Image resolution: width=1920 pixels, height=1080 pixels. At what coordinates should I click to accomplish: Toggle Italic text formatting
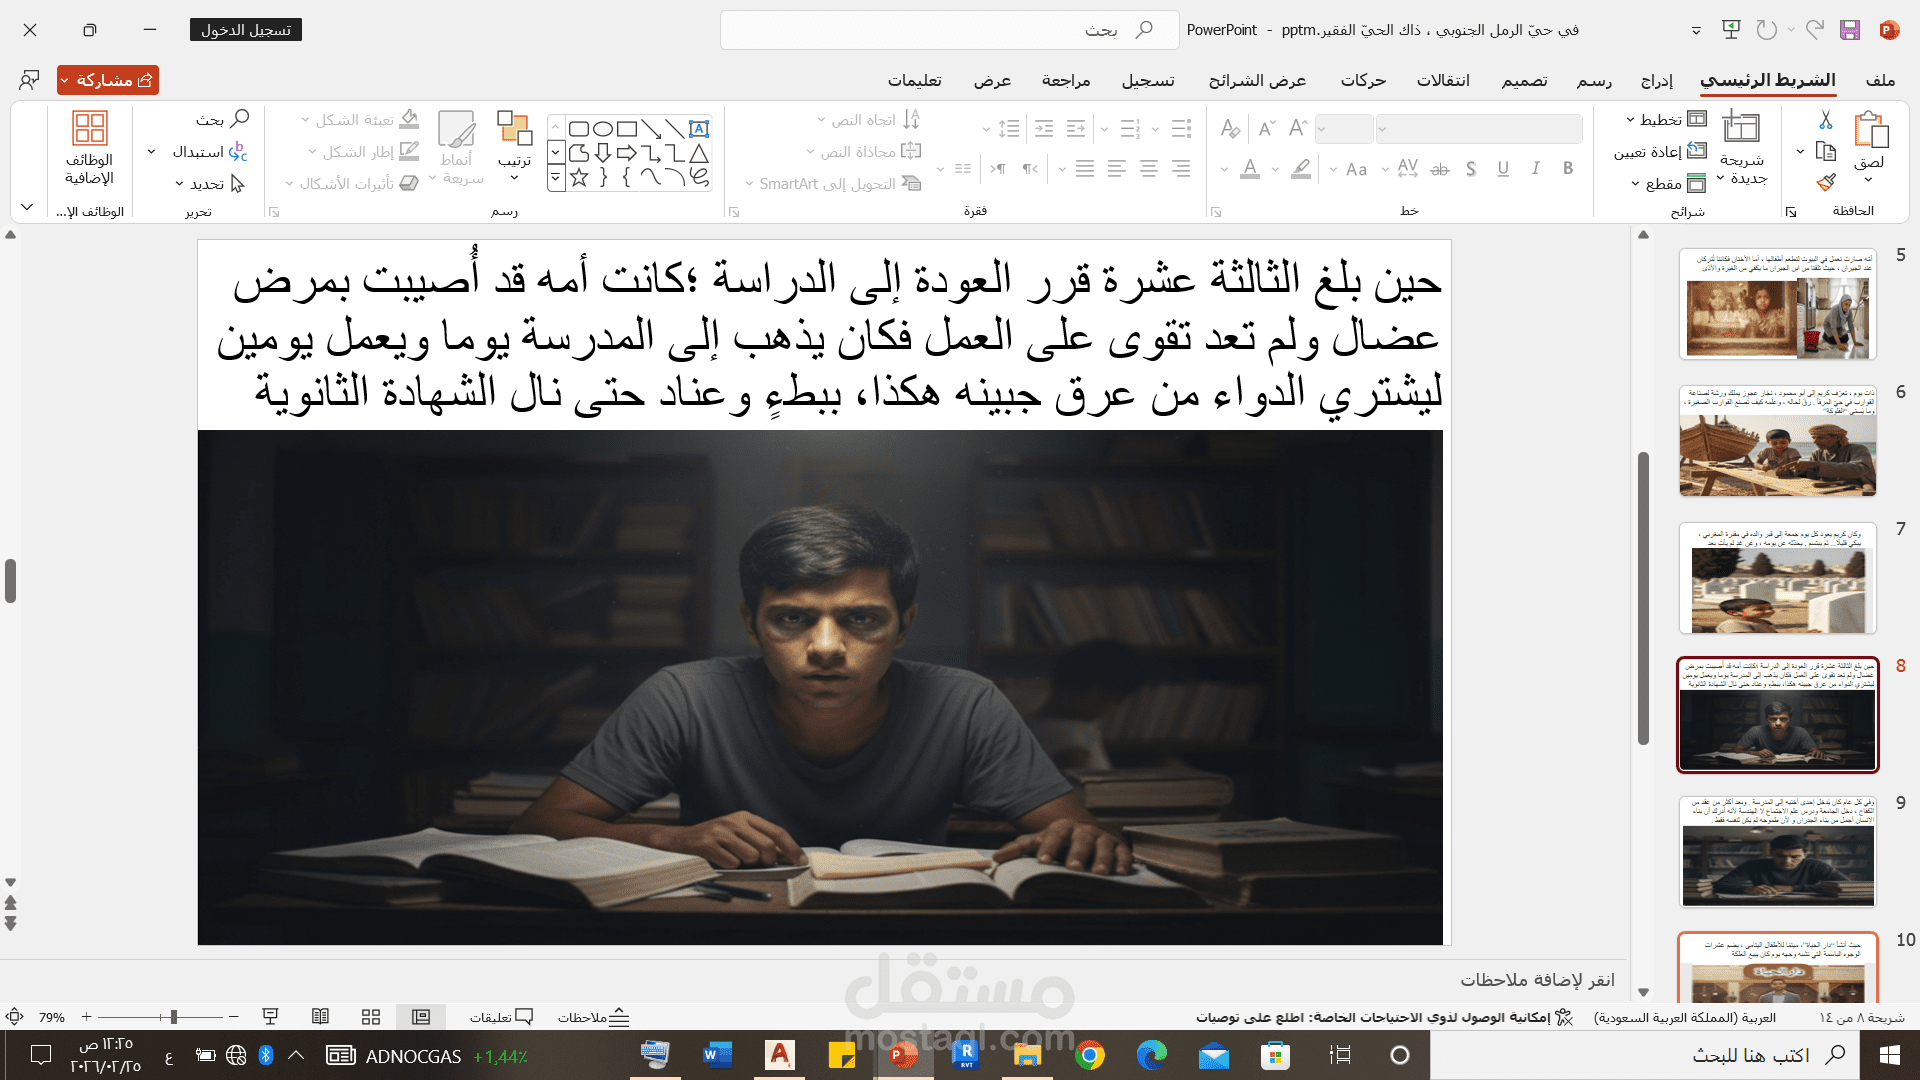1535,168
